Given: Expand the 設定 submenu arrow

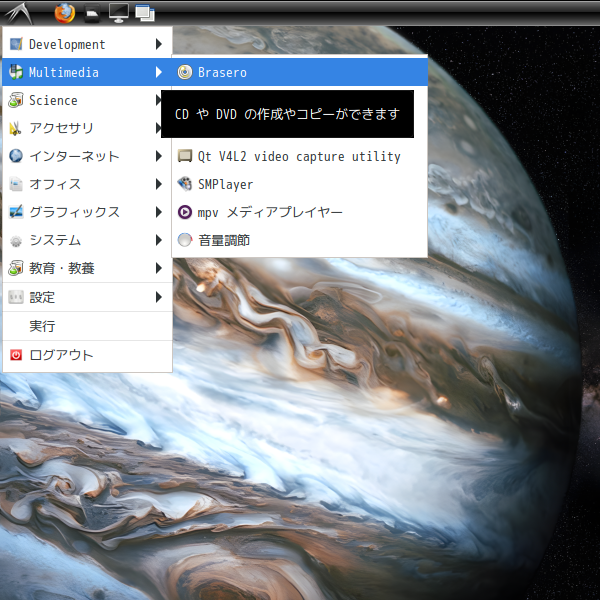Looking at the screenshot, I should [159, 297].
